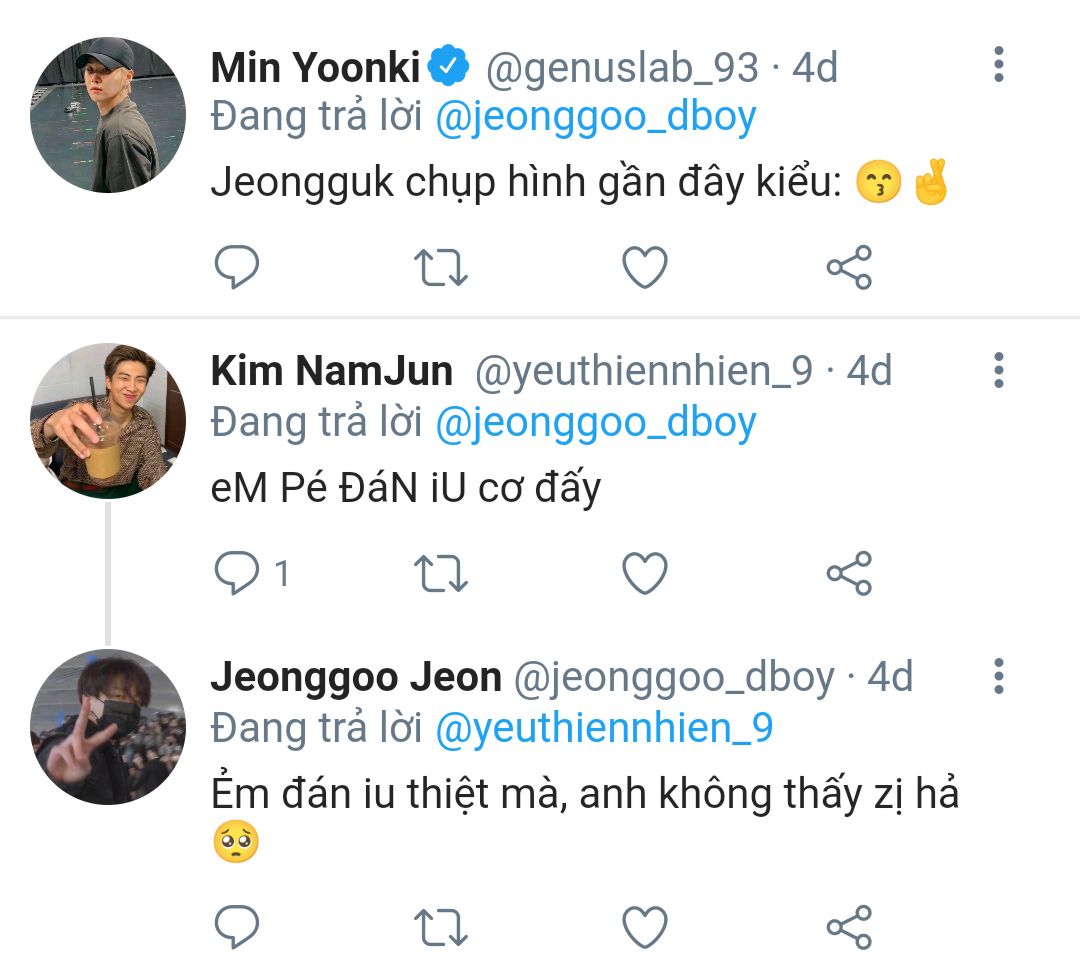The image size is (1080, 969).
Task: Retweet Jeonggoo Jeon's tweet
Action: pos(441,927)
